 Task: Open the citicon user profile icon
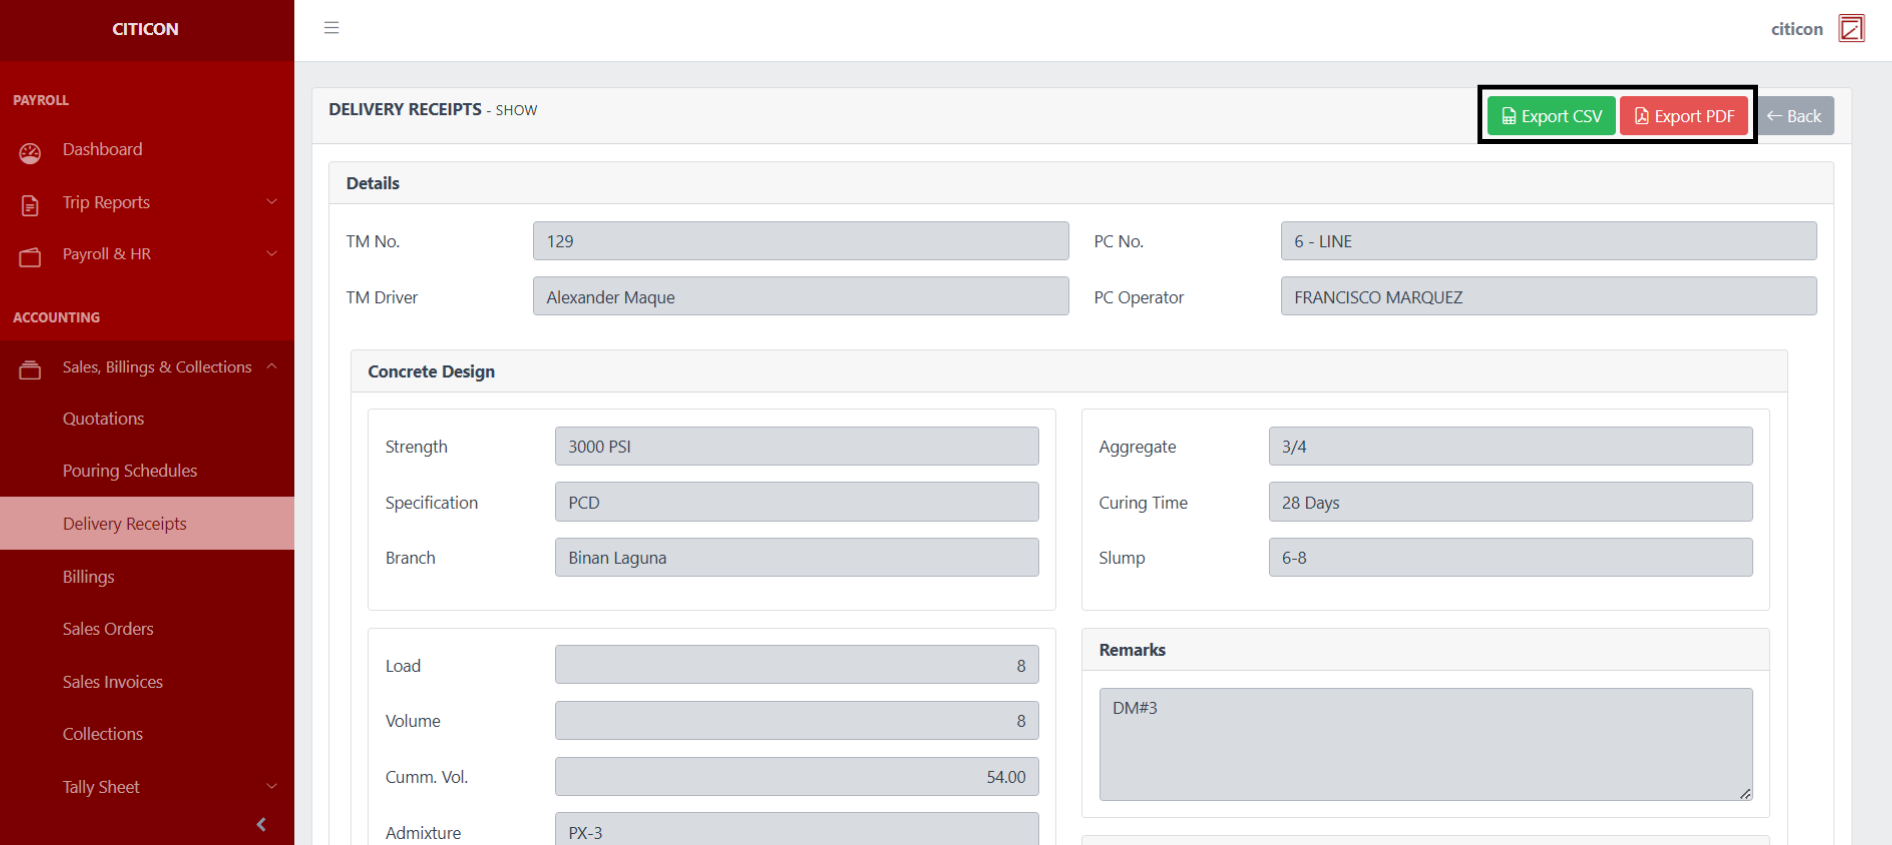[x=1851, y=28]
